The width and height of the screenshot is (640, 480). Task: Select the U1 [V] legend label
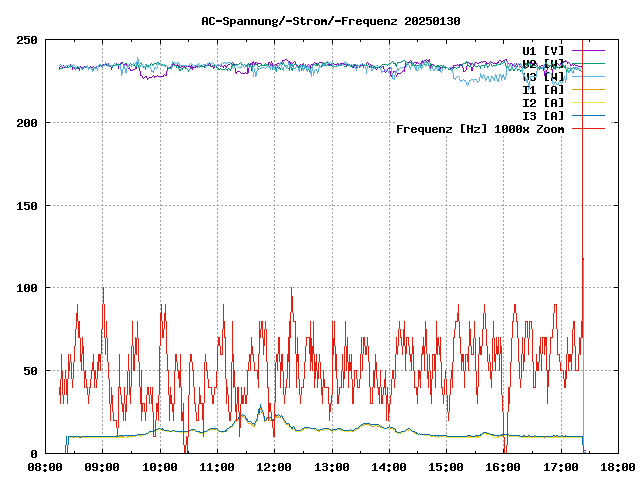[543, 50]
